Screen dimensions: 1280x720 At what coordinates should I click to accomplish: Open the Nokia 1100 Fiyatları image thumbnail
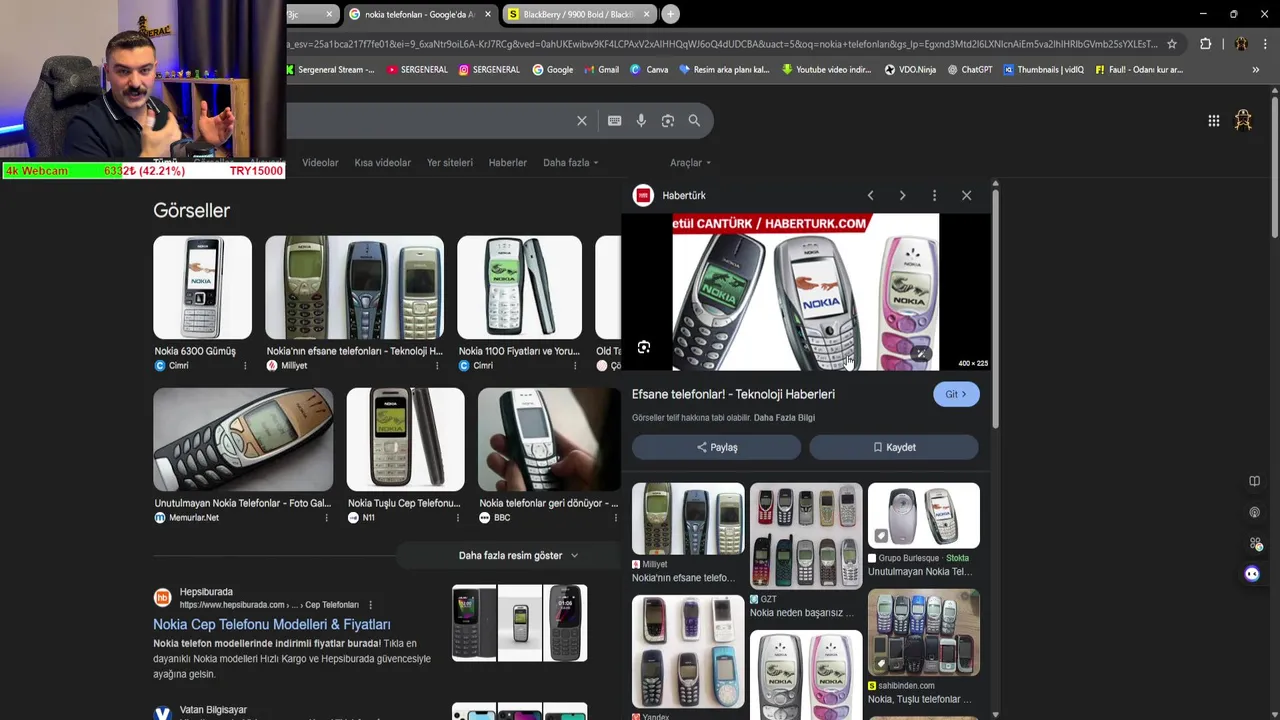(x=519, y=288)
